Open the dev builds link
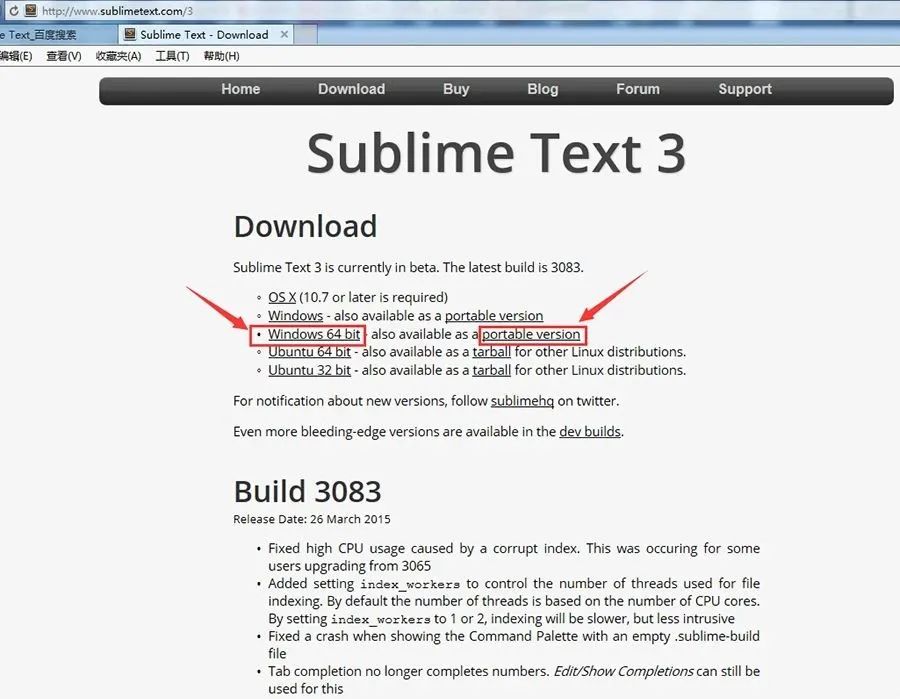 590,431
